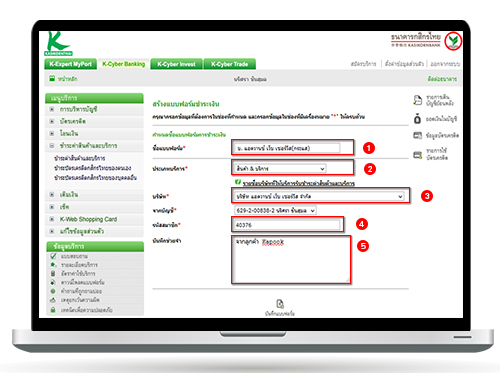Switch to the K-Cyber Invest tab

(176, 64)
